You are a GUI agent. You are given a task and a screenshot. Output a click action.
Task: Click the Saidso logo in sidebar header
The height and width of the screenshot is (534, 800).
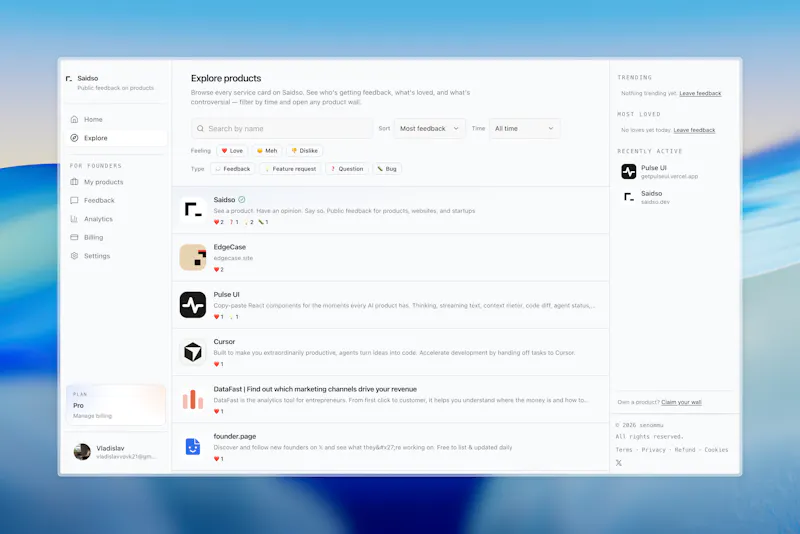(69, 79)
